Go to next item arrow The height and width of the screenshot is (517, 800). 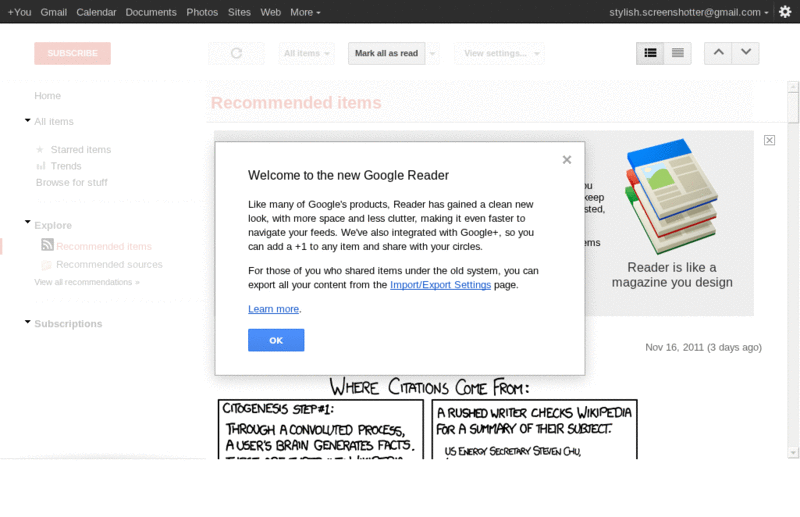(x=746, y=53)
